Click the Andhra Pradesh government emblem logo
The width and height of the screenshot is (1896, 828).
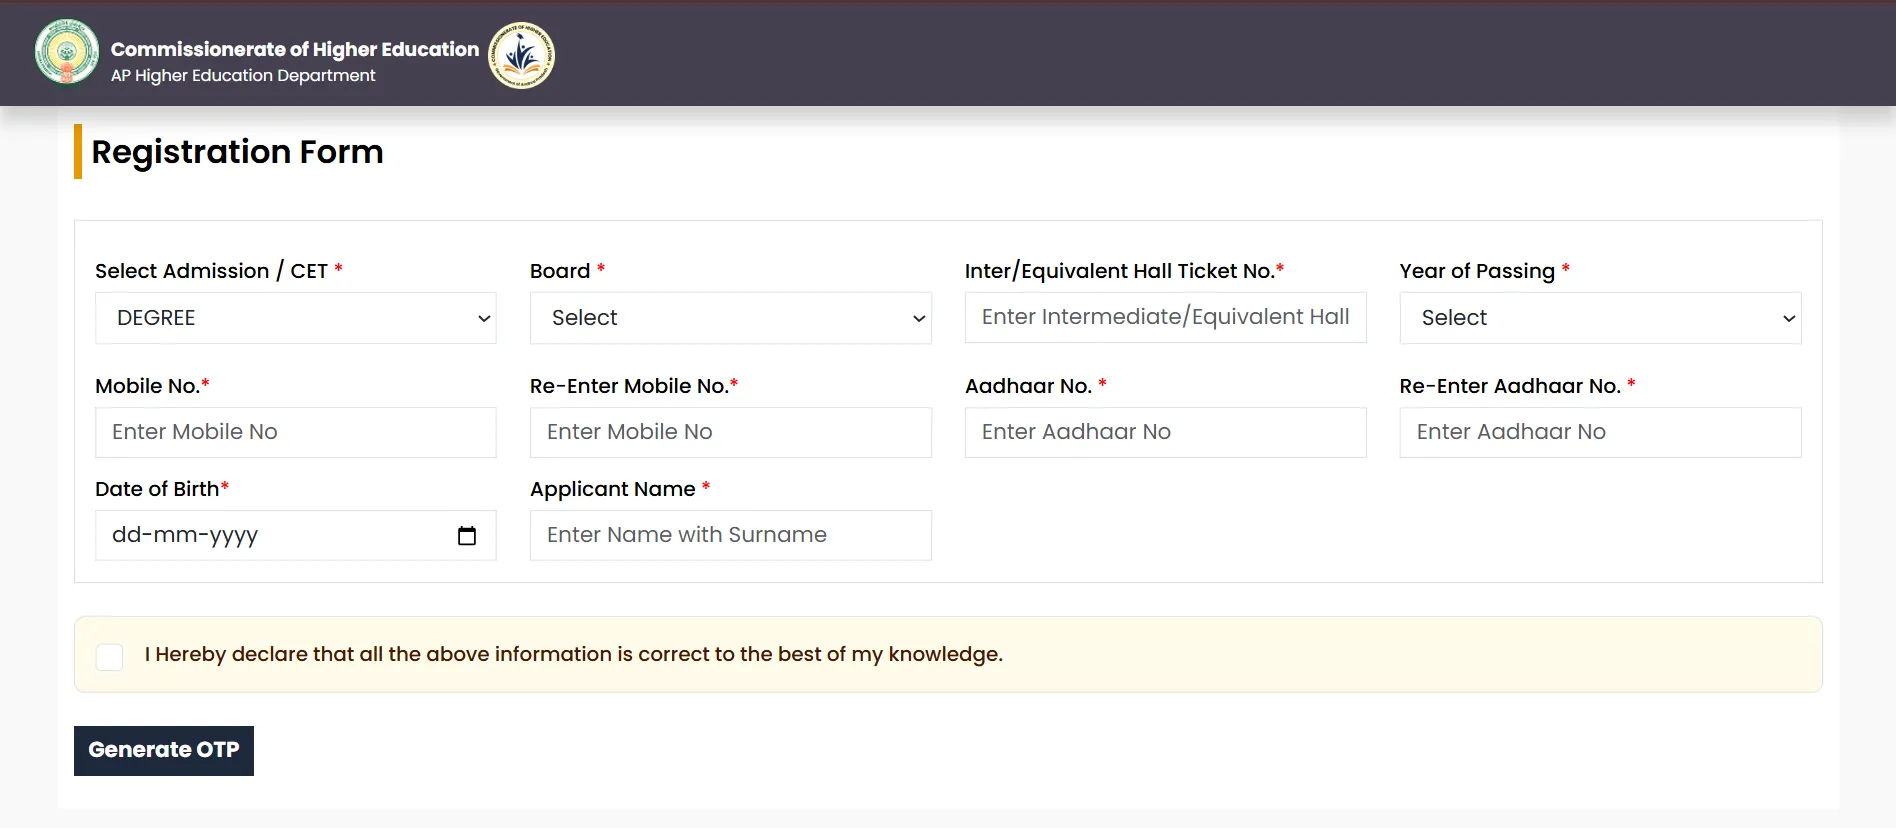tap(67, 53)
